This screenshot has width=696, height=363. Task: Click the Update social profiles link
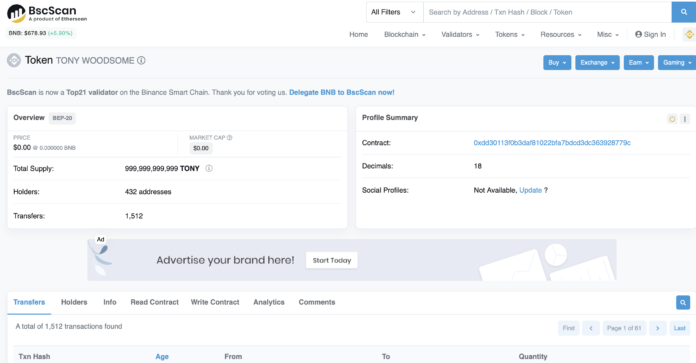click(x=530, y=190)
